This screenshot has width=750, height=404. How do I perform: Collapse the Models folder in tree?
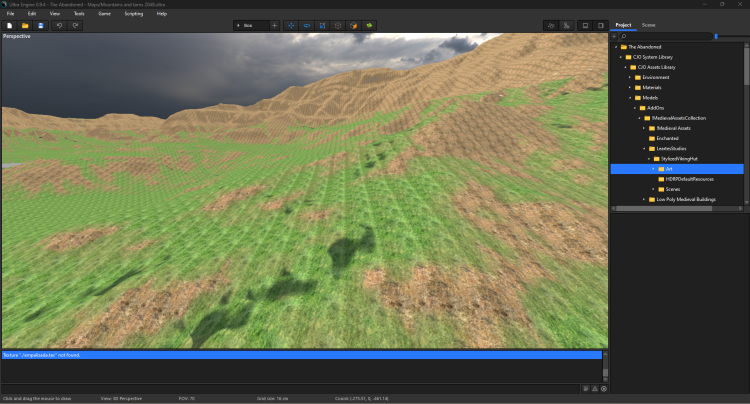tap(630, 98)
